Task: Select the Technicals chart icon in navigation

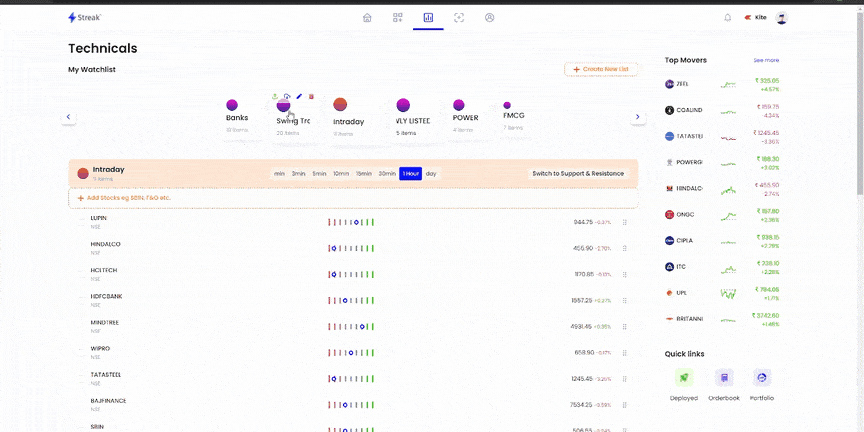Action: [428, 18]
